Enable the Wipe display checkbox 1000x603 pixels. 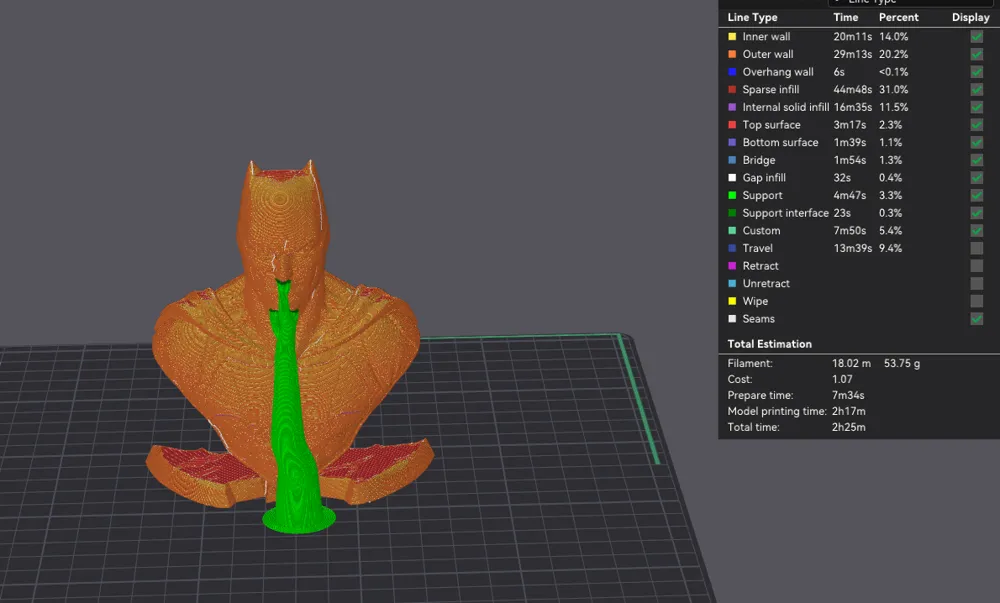coord(976,302)
